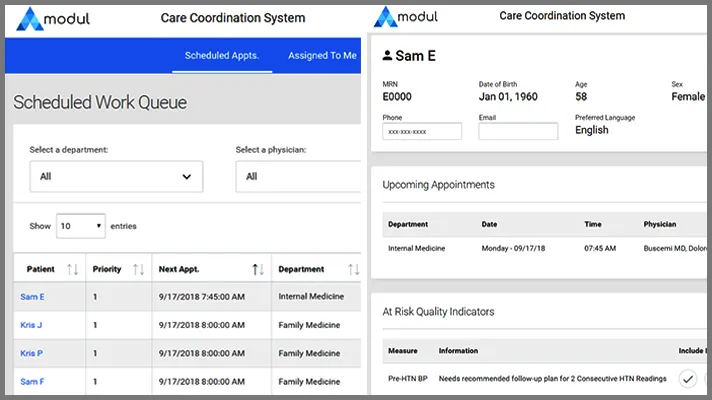Switch to the Scheduled Appts. tab

point(221,55)
